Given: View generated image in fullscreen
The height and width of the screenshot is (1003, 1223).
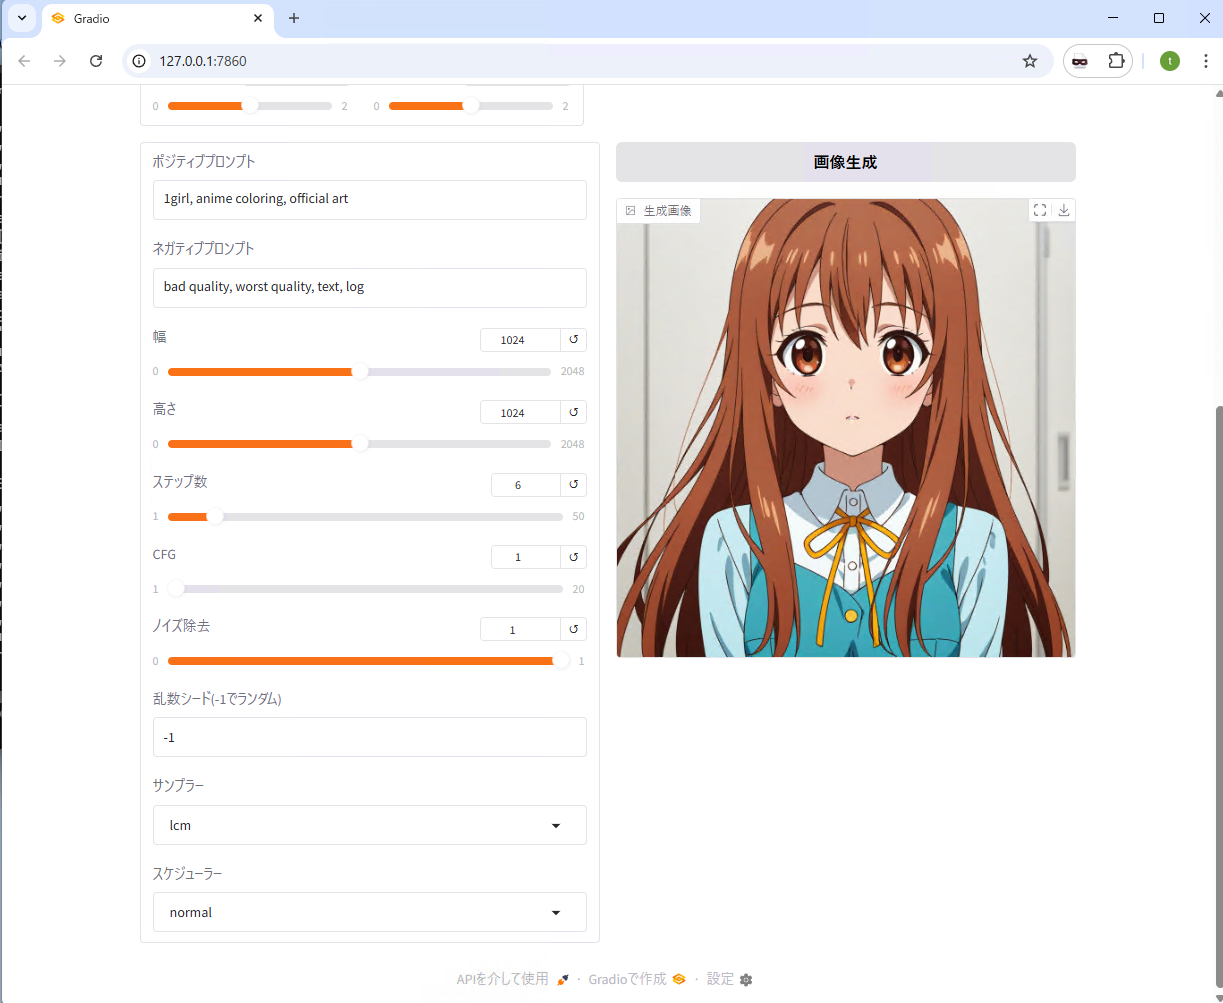Looking at the screenshot, I should [1040, 210].
